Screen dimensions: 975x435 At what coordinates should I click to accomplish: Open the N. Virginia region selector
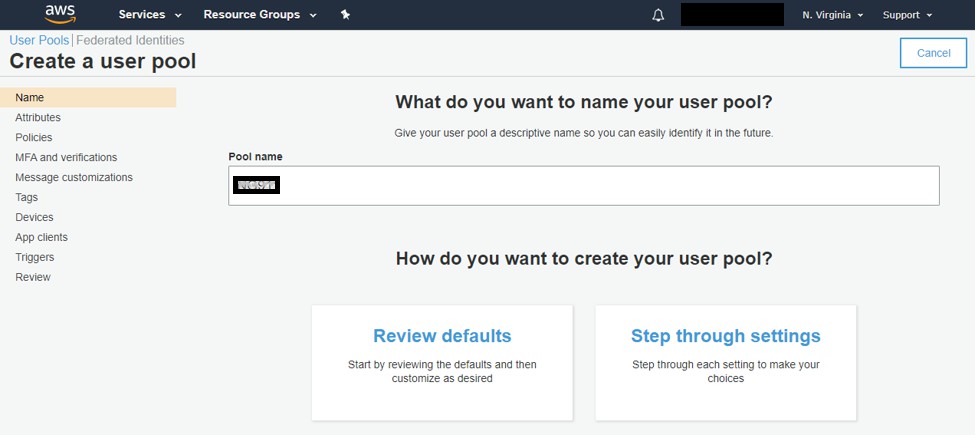[832, 15]
